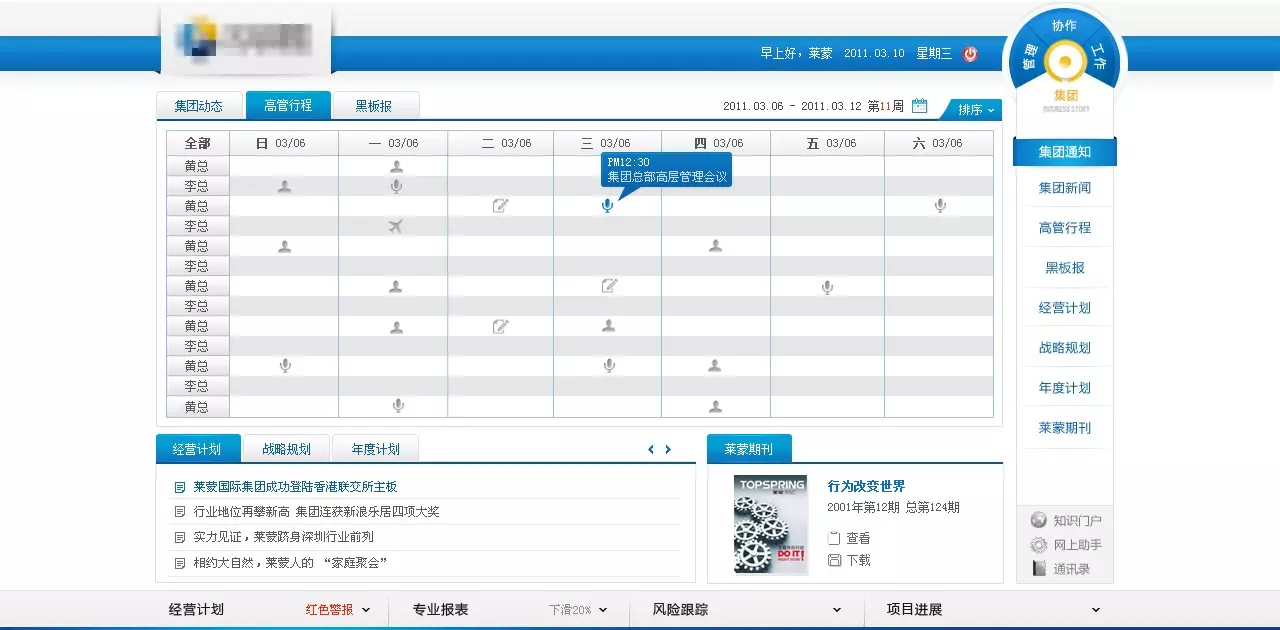Image resolution: width=1280 pixels, height=630 pixels.
Task: Click the microphone icon in Sunday column
Action: (285, 366)
